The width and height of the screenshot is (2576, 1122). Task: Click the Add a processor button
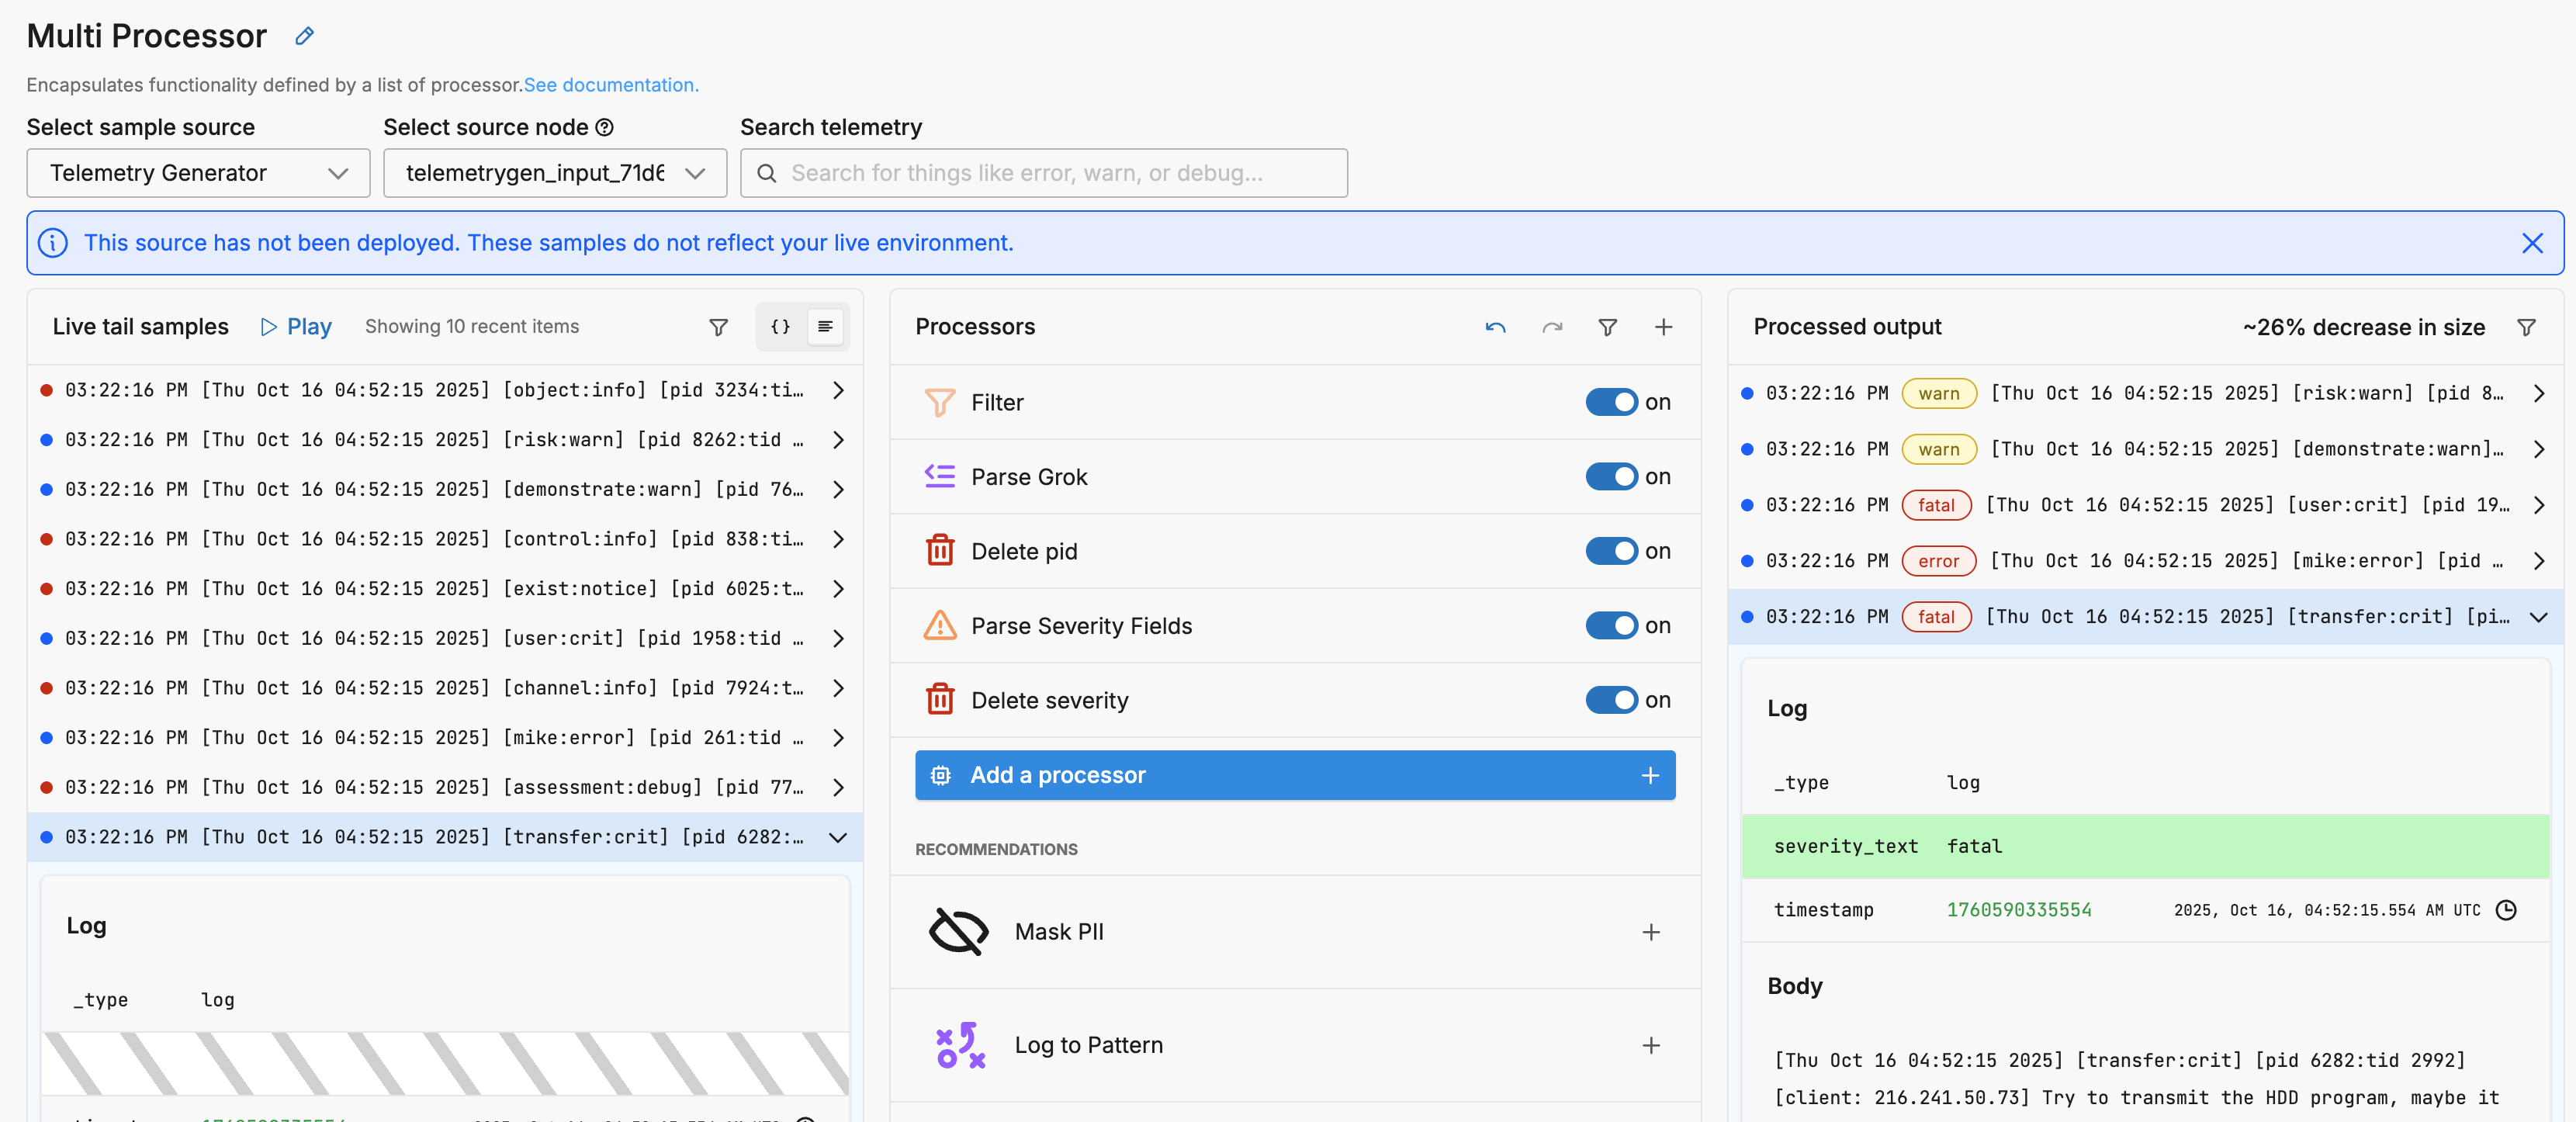point(1294,775)
